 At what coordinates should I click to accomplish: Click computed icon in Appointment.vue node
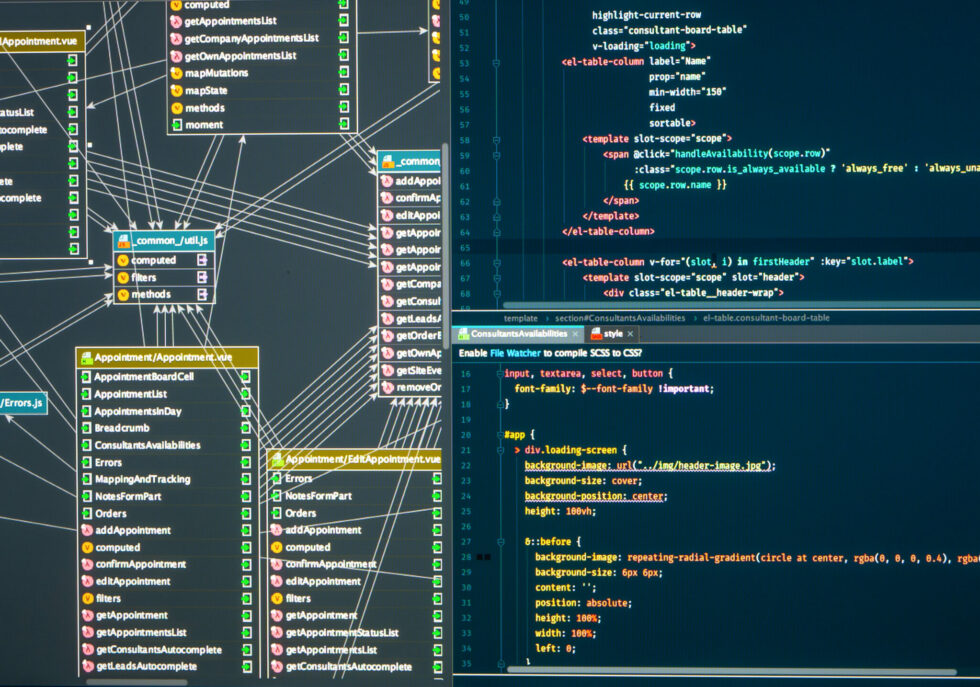pos(88,548)
